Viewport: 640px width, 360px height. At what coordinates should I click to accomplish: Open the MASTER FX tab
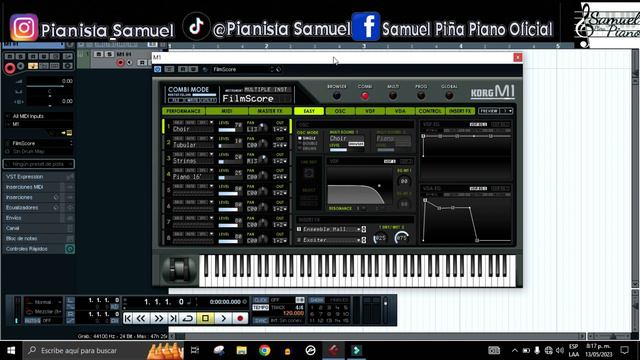[270, 111]
